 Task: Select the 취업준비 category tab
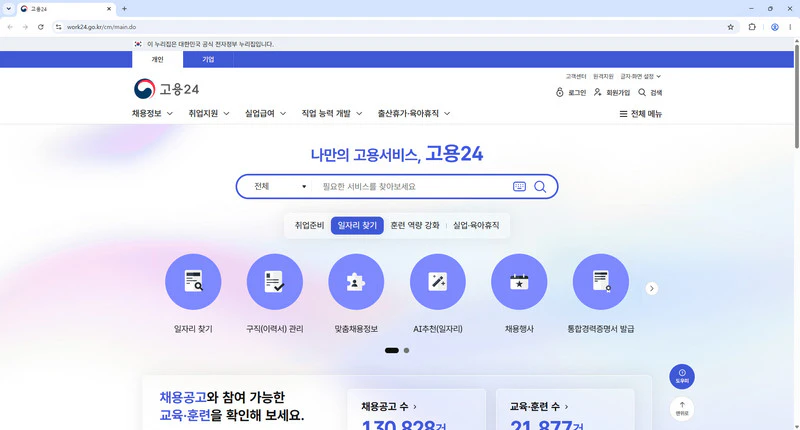[x=309, y=225]
